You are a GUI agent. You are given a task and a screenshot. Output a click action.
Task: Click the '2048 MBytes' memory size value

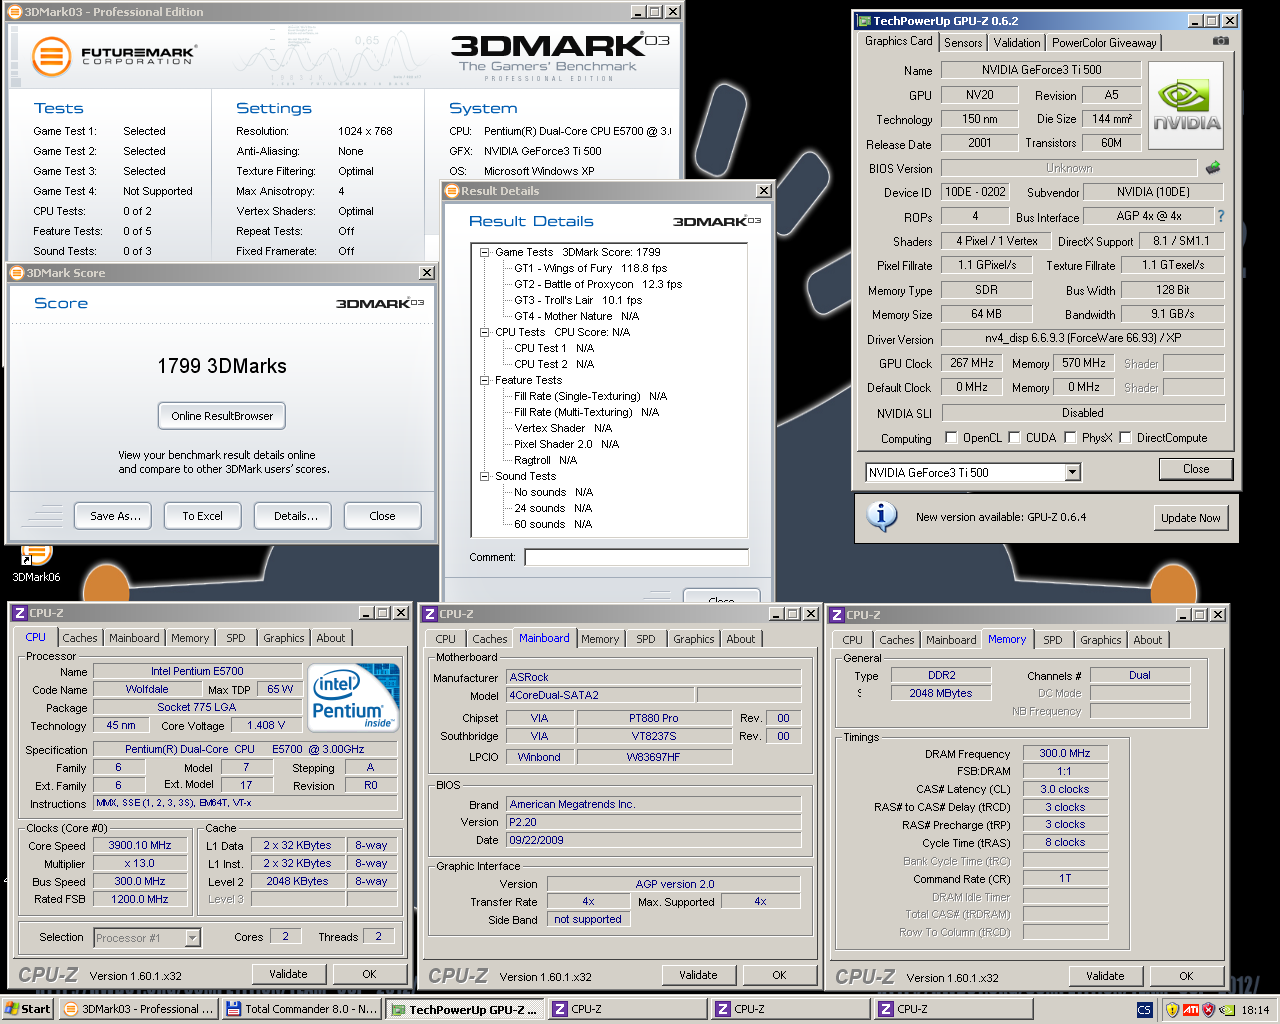[x=941, y=693]
